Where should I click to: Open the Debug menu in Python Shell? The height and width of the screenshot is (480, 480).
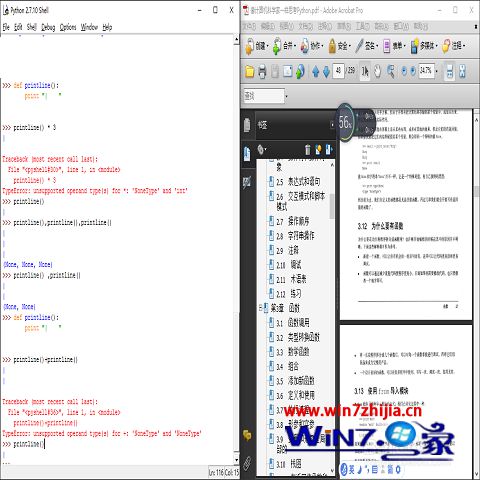point(48,27)
